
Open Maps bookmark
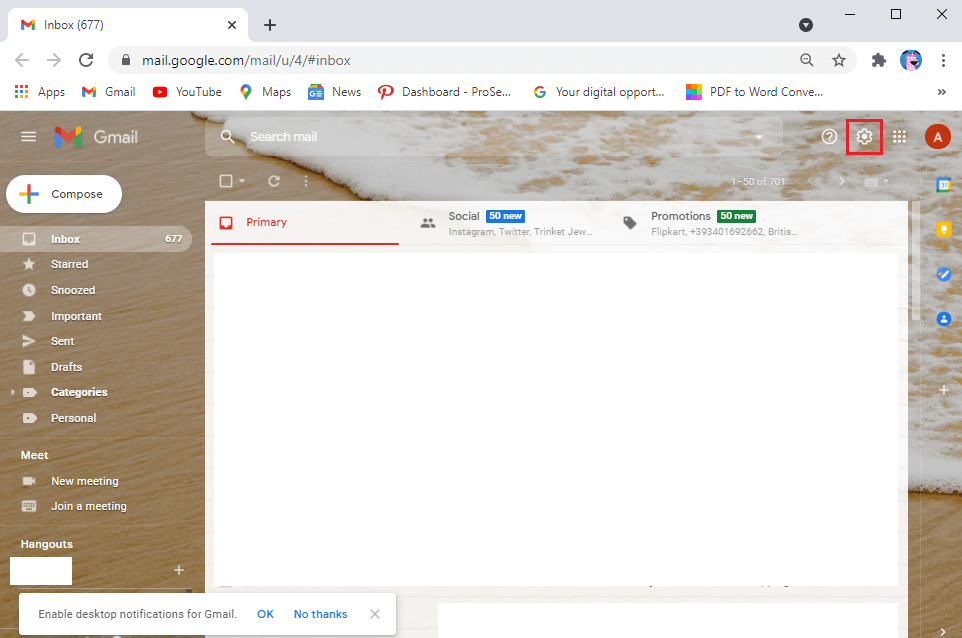tap(265, 92)
